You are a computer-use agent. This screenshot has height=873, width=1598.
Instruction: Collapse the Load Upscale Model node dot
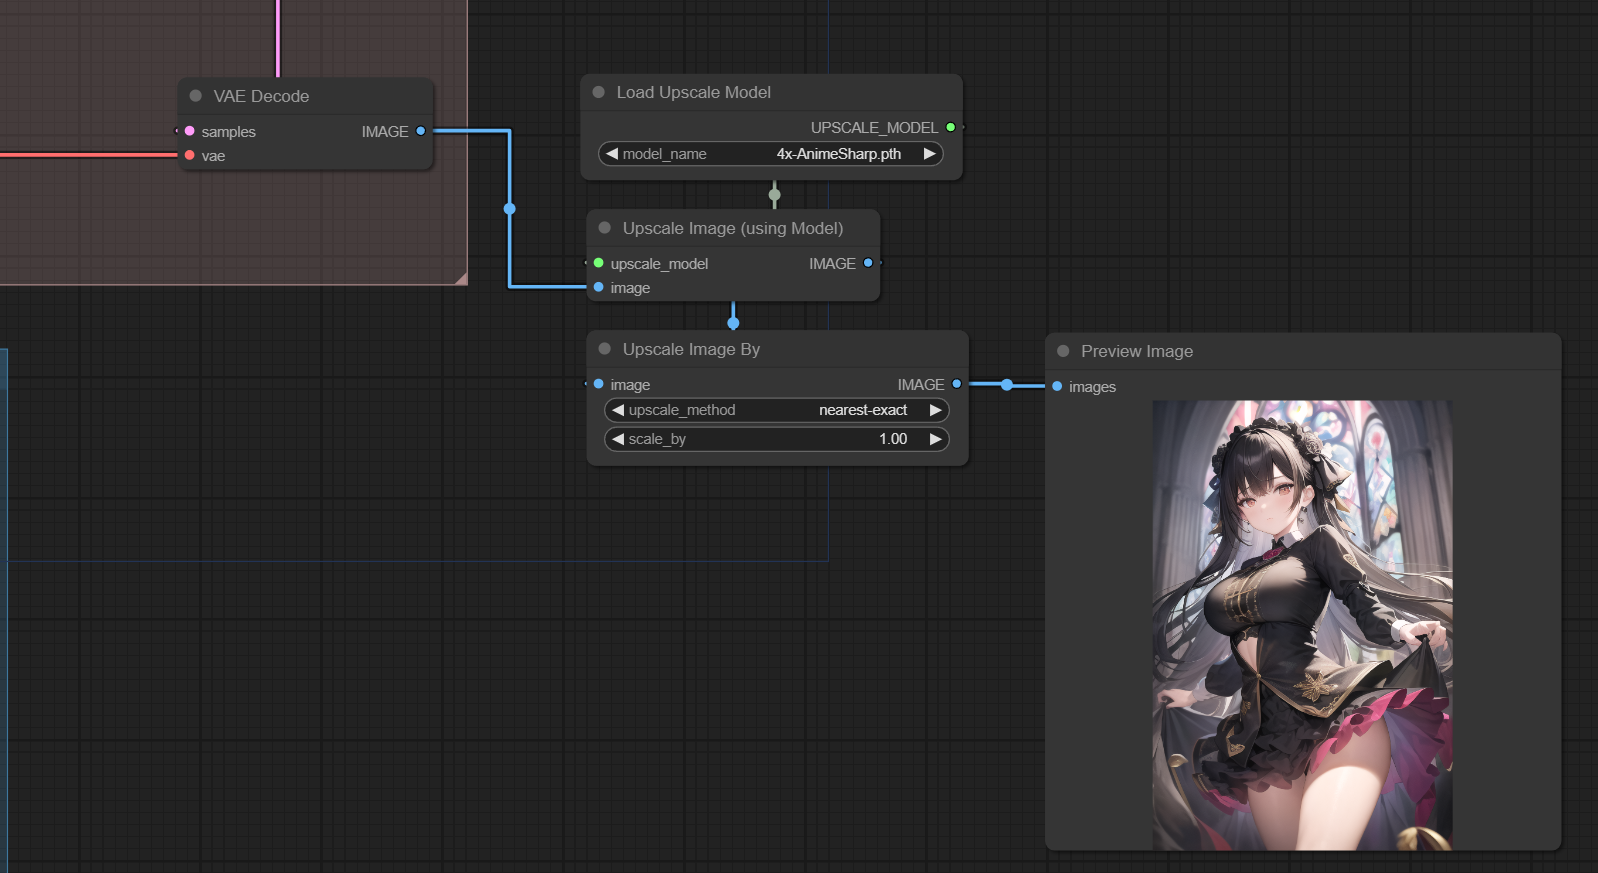click(x=599, y=92)
